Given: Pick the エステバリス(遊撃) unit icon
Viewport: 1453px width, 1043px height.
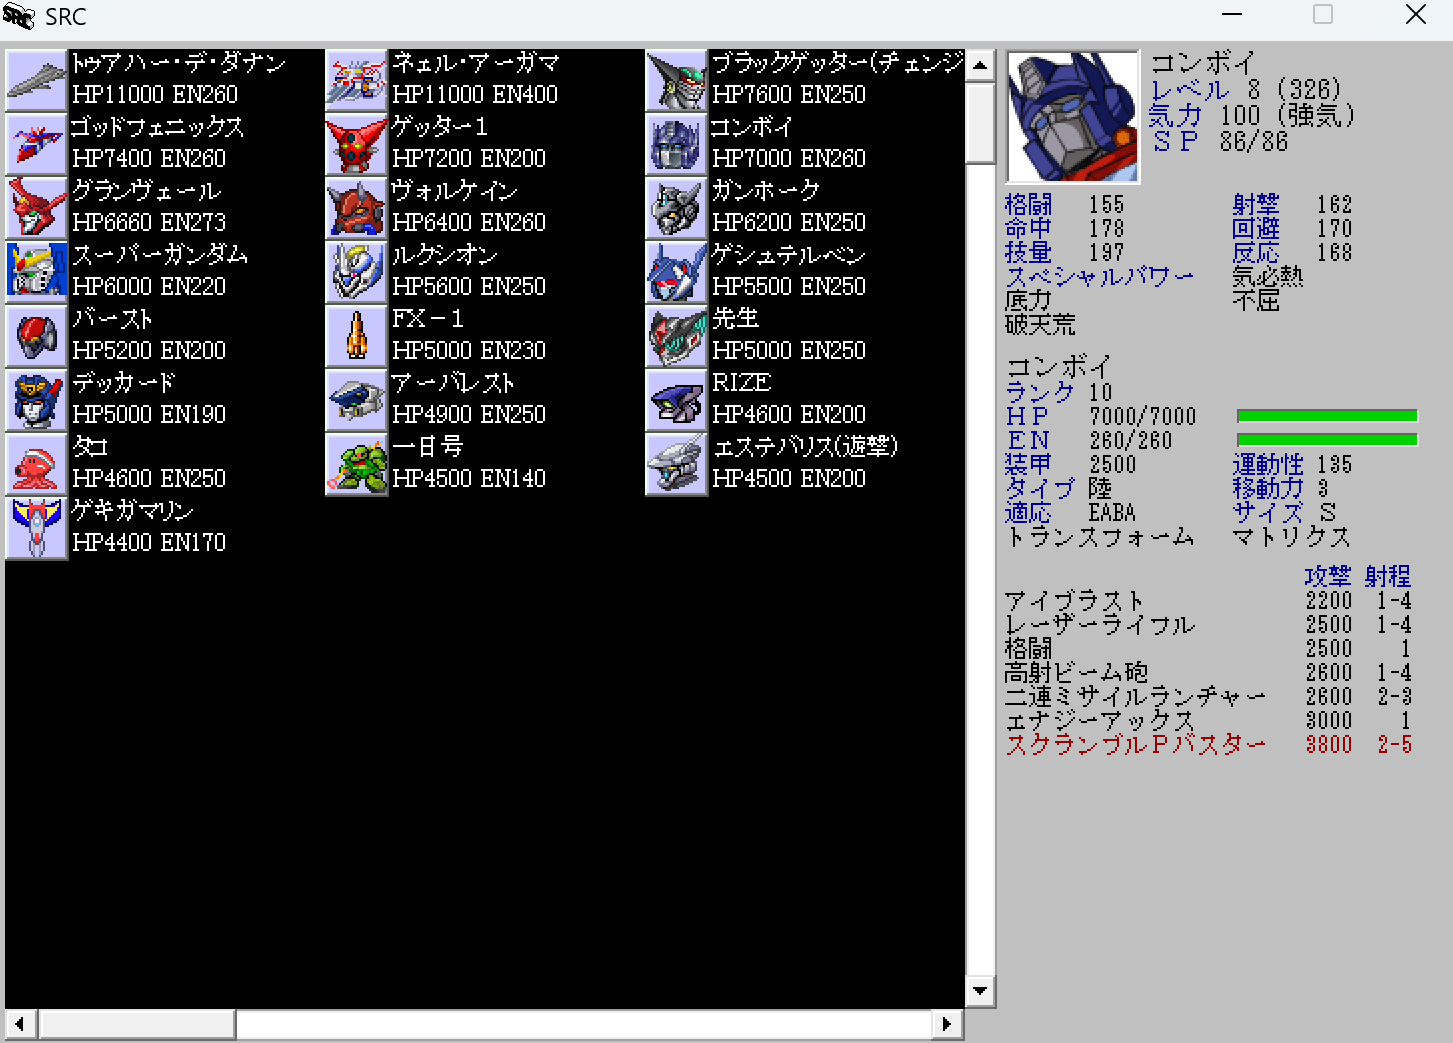Looking at the screenshot, I should coord(677,464).
